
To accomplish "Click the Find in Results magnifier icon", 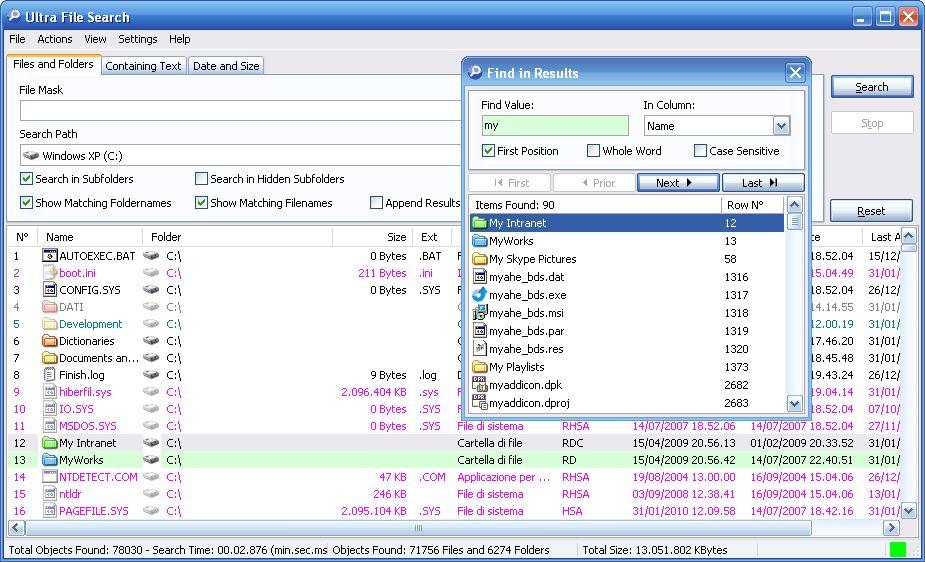I will pos(475,72).
